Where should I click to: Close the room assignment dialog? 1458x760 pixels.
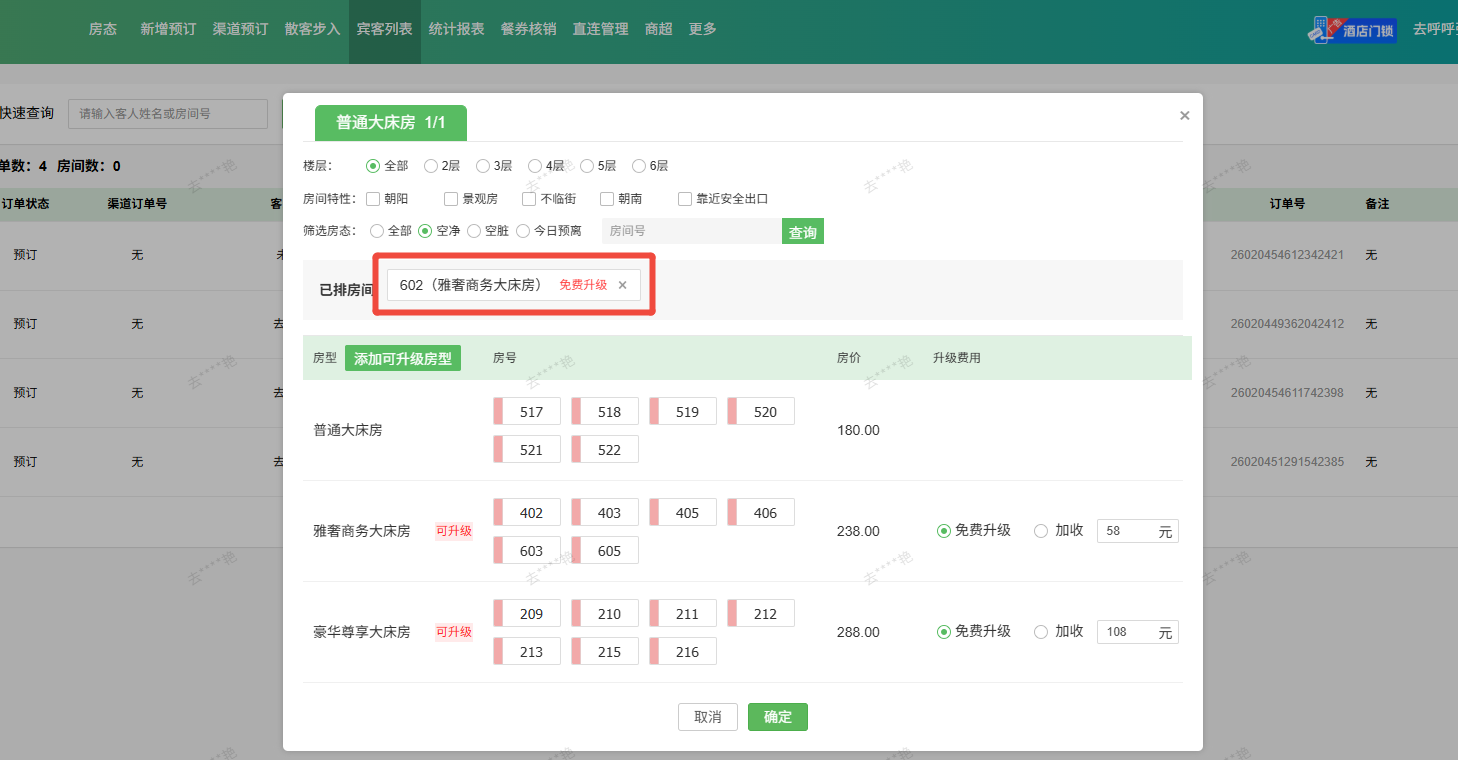[1184, 116]
